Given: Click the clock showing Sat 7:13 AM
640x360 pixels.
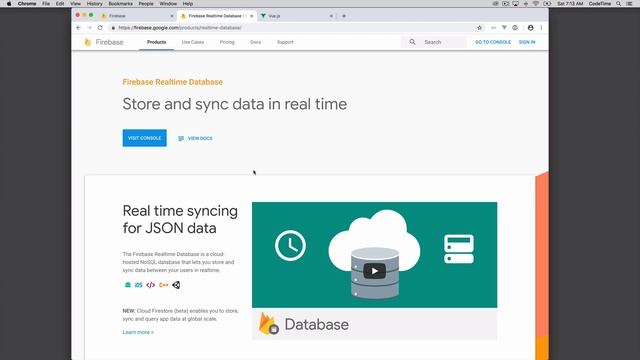Looking at the screenshot, I should [x=570, y=4].
